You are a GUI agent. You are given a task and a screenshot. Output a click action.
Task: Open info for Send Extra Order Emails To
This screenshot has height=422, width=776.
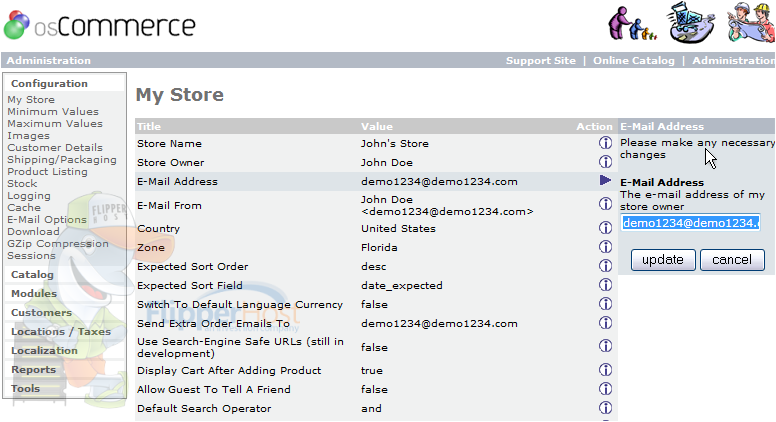click(605, 323)
